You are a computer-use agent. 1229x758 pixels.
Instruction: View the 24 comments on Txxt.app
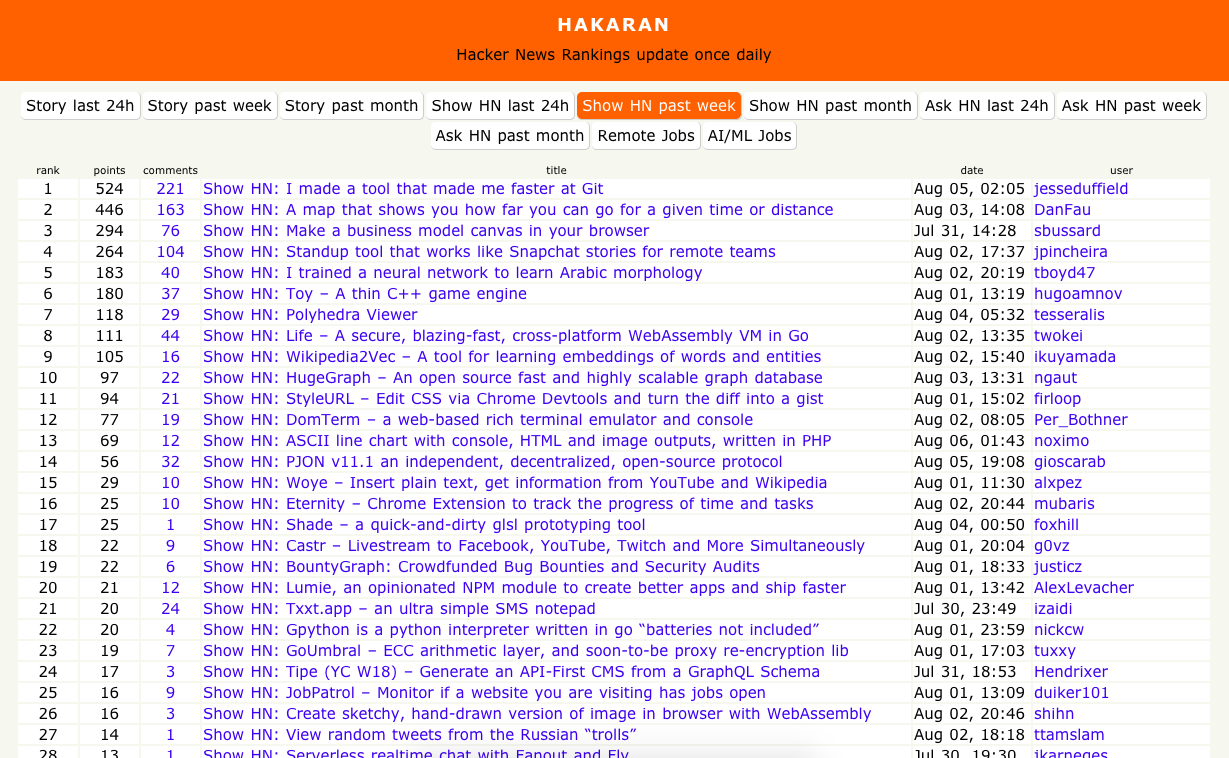170,608
